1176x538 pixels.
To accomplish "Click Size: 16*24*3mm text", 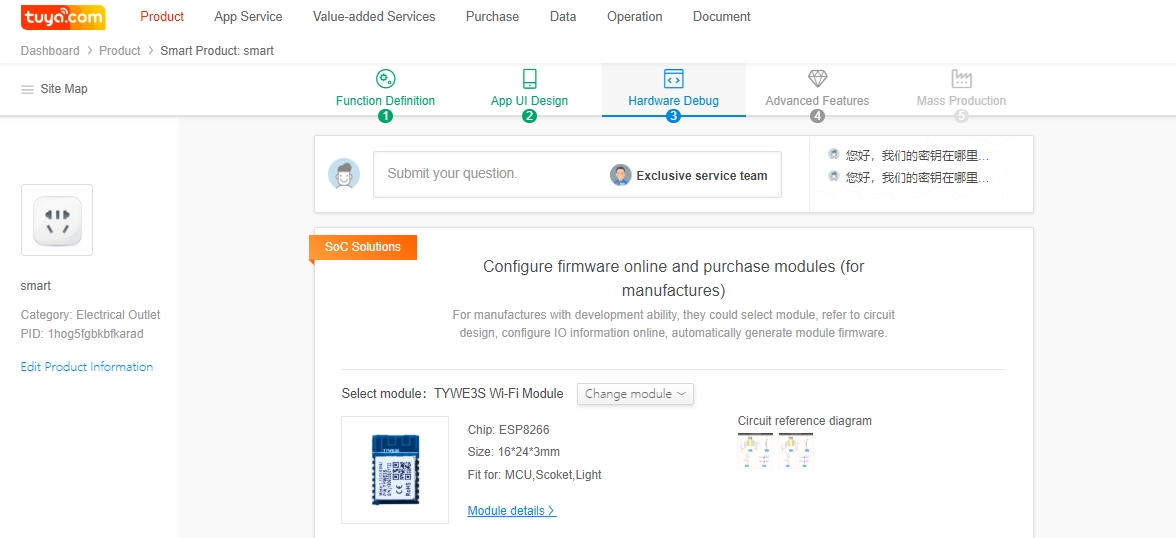I will click(514, 452).
